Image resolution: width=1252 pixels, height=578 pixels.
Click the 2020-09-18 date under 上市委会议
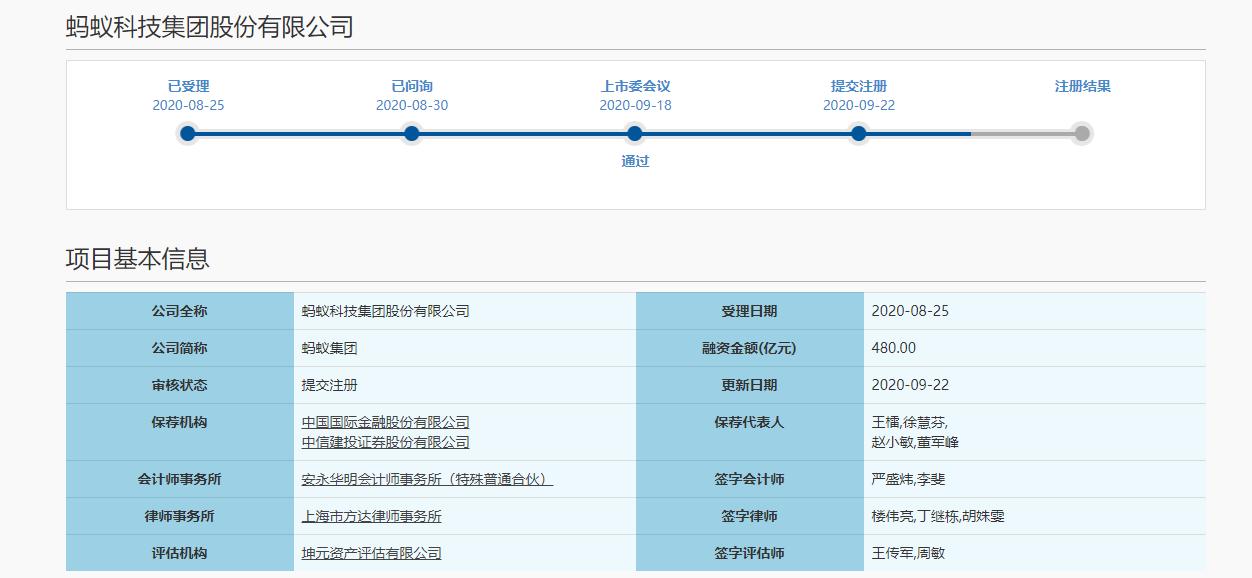click(635, 106)
